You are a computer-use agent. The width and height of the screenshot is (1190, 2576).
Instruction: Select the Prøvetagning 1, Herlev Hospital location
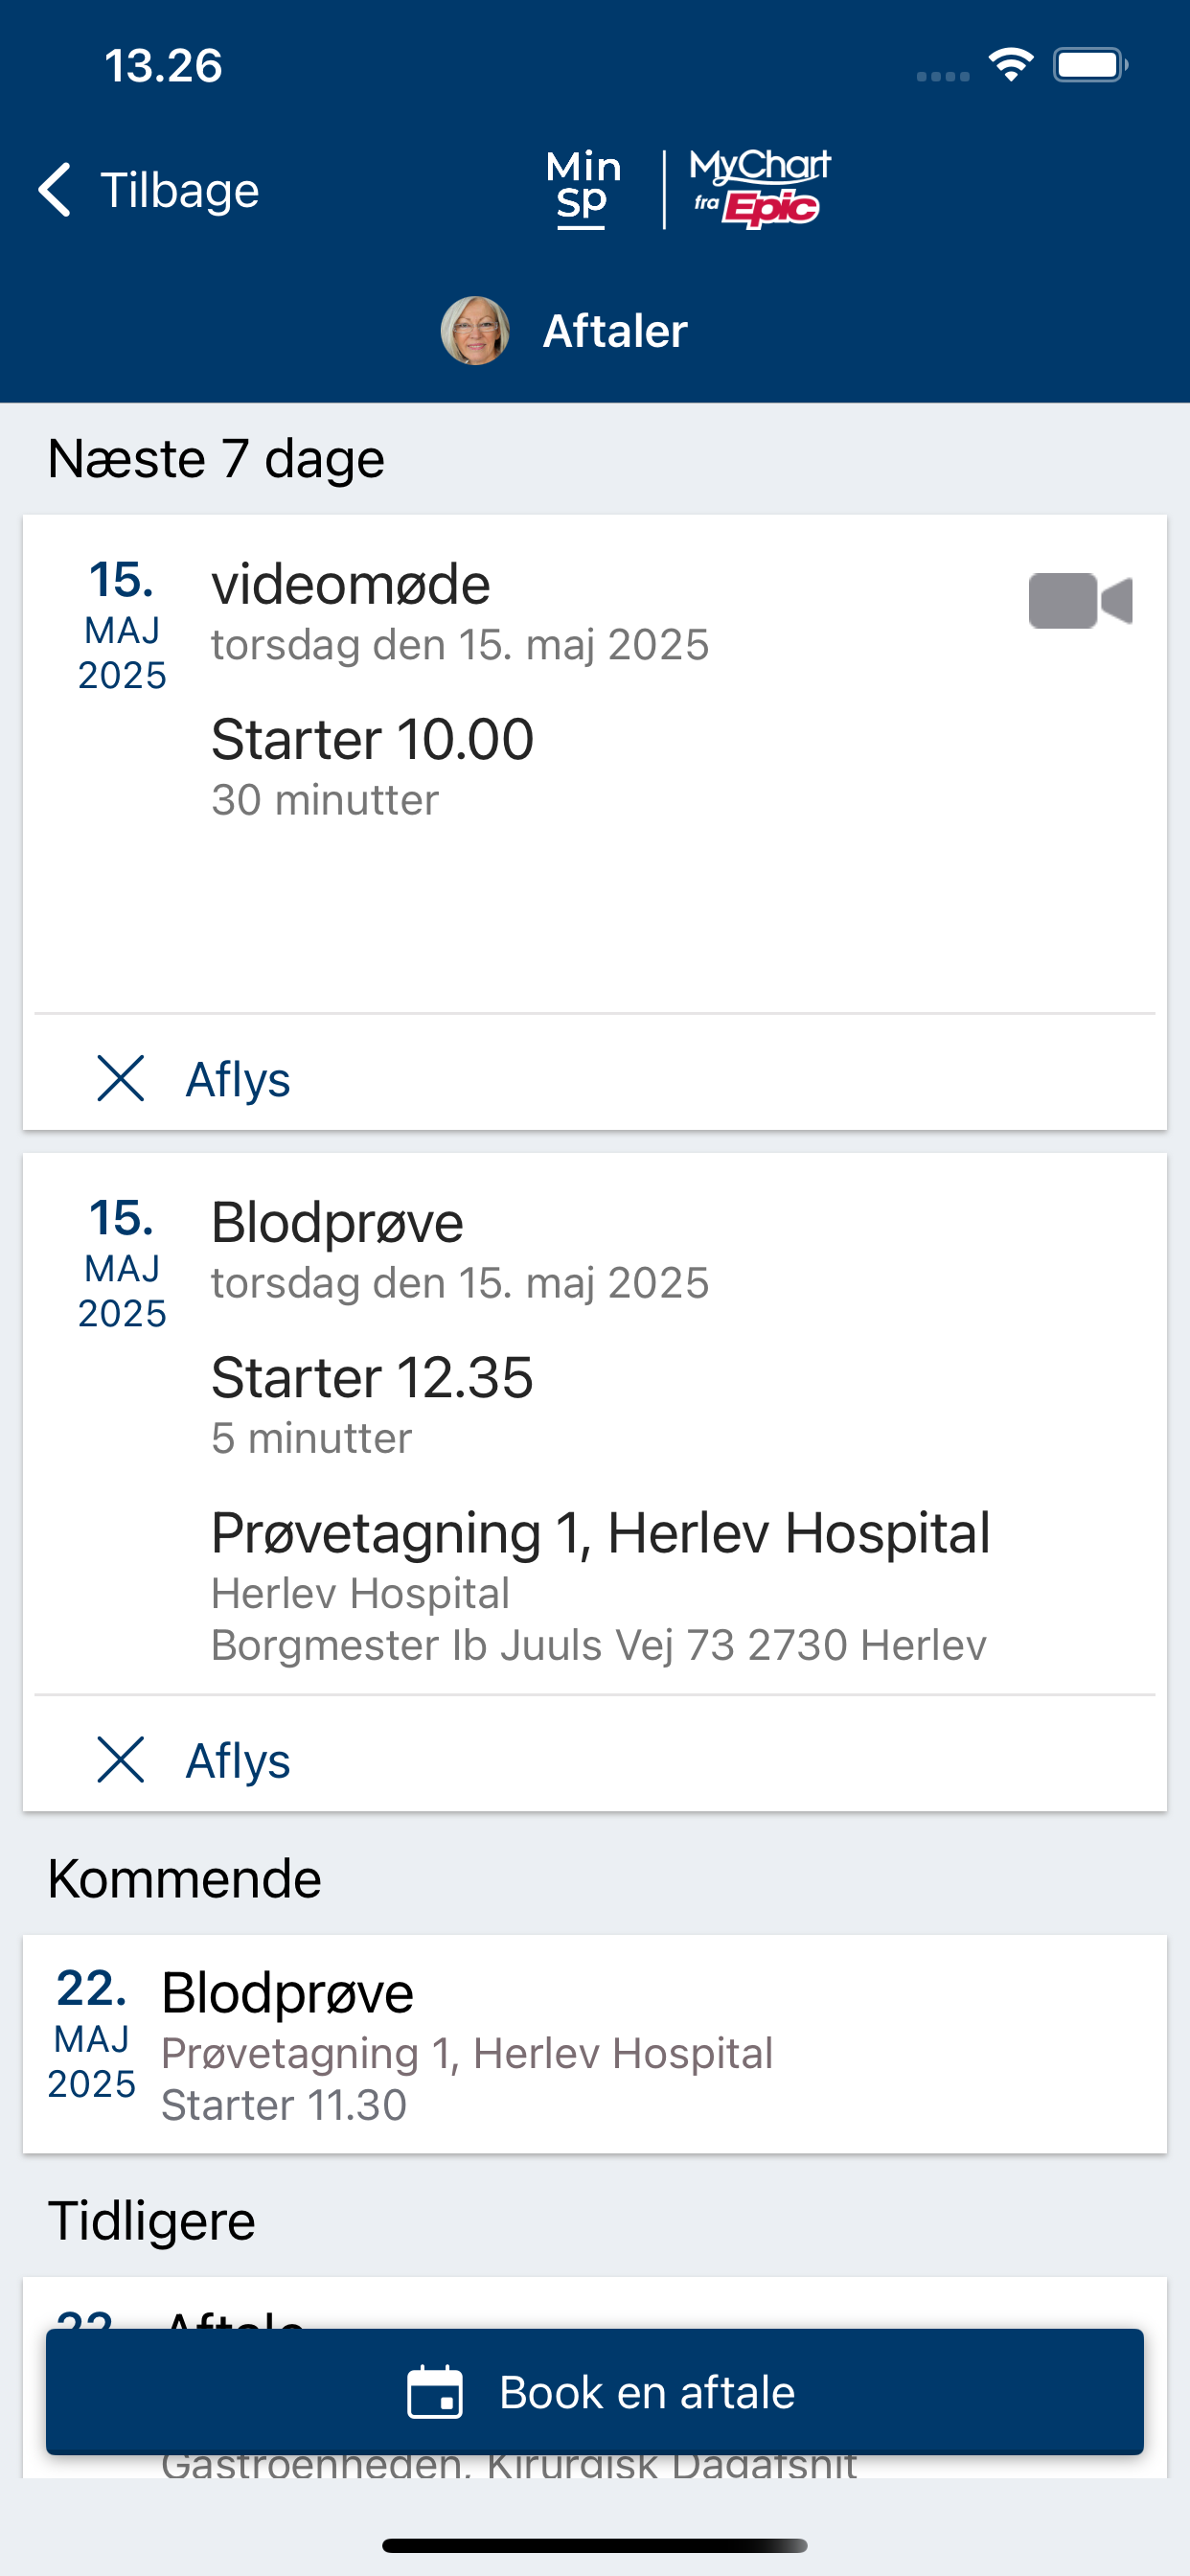point(601,1533)
